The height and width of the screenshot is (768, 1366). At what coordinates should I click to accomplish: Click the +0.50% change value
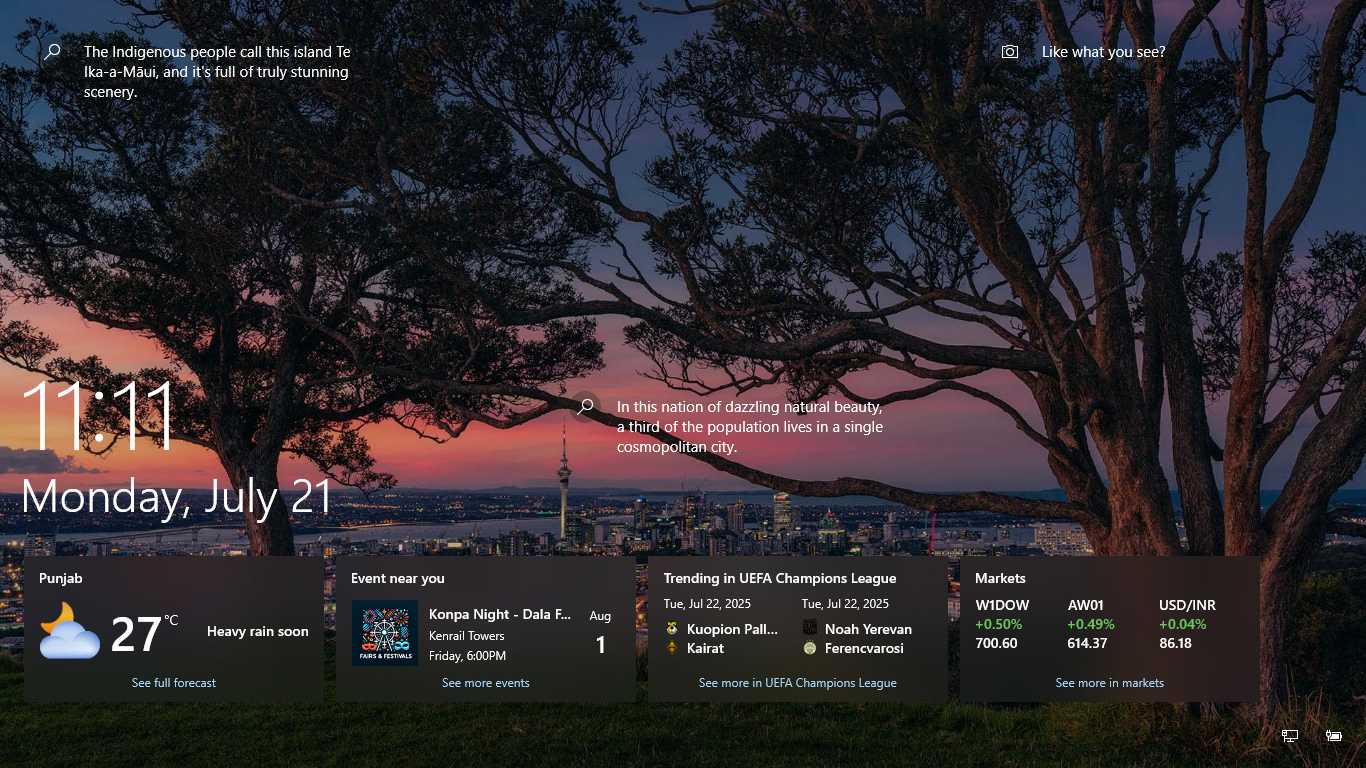click(999, 624)
